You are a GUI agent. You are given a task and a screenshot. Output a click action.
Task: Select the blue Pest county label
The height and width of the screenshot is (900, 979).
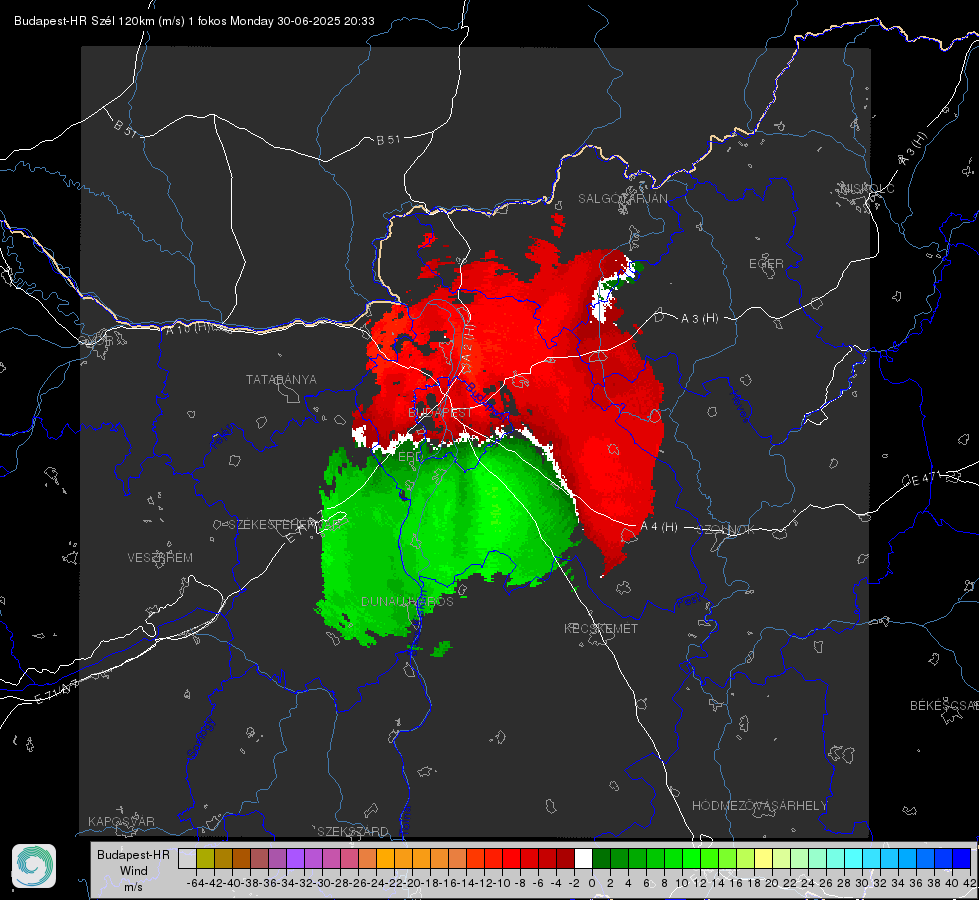688,602
